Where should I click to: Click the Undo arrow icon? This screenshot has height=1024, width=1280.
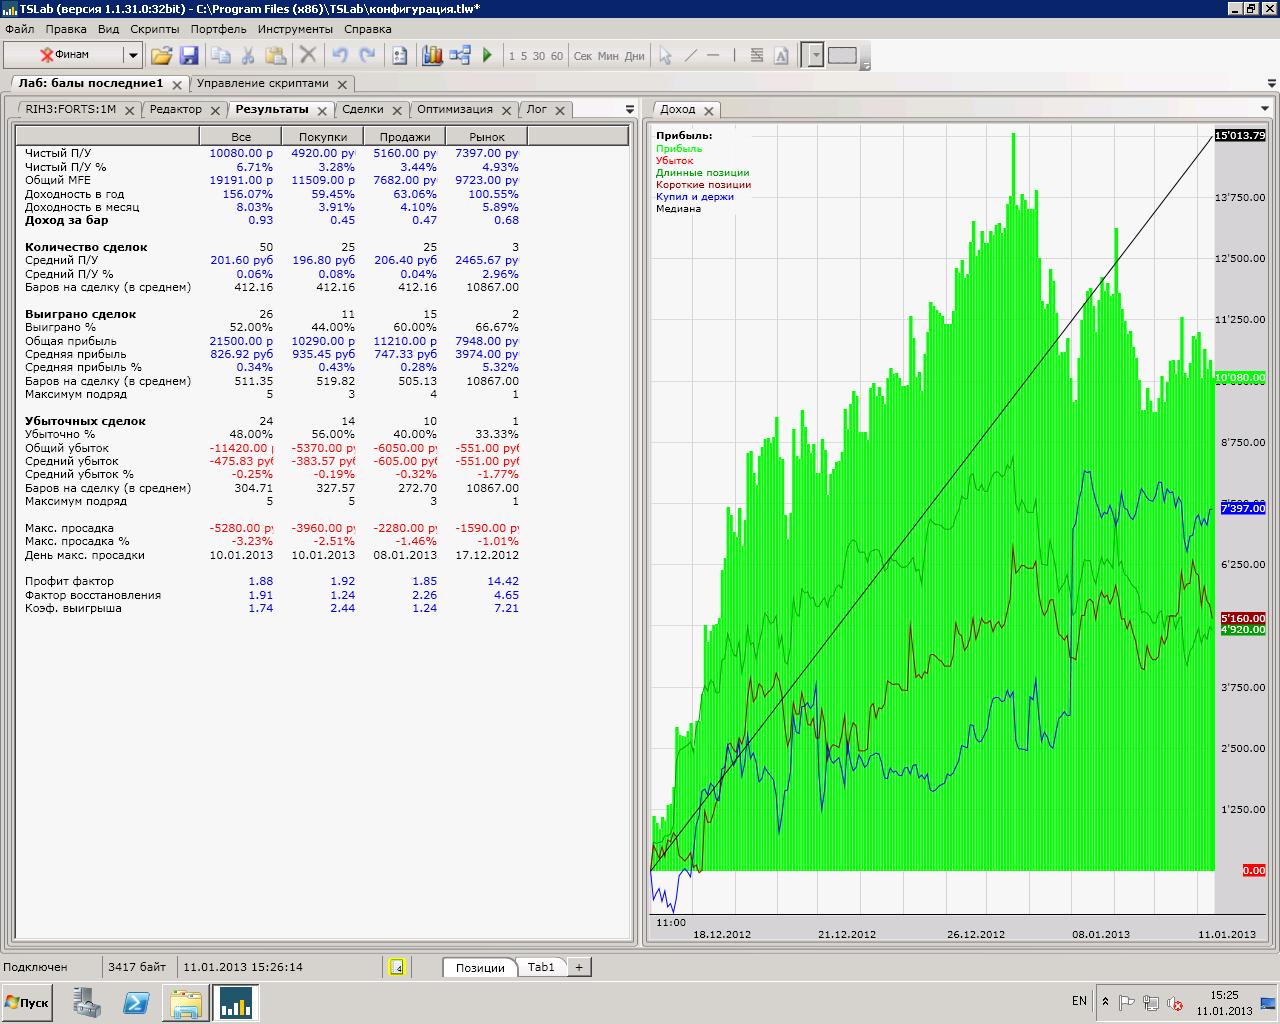(x=339, y=56)
